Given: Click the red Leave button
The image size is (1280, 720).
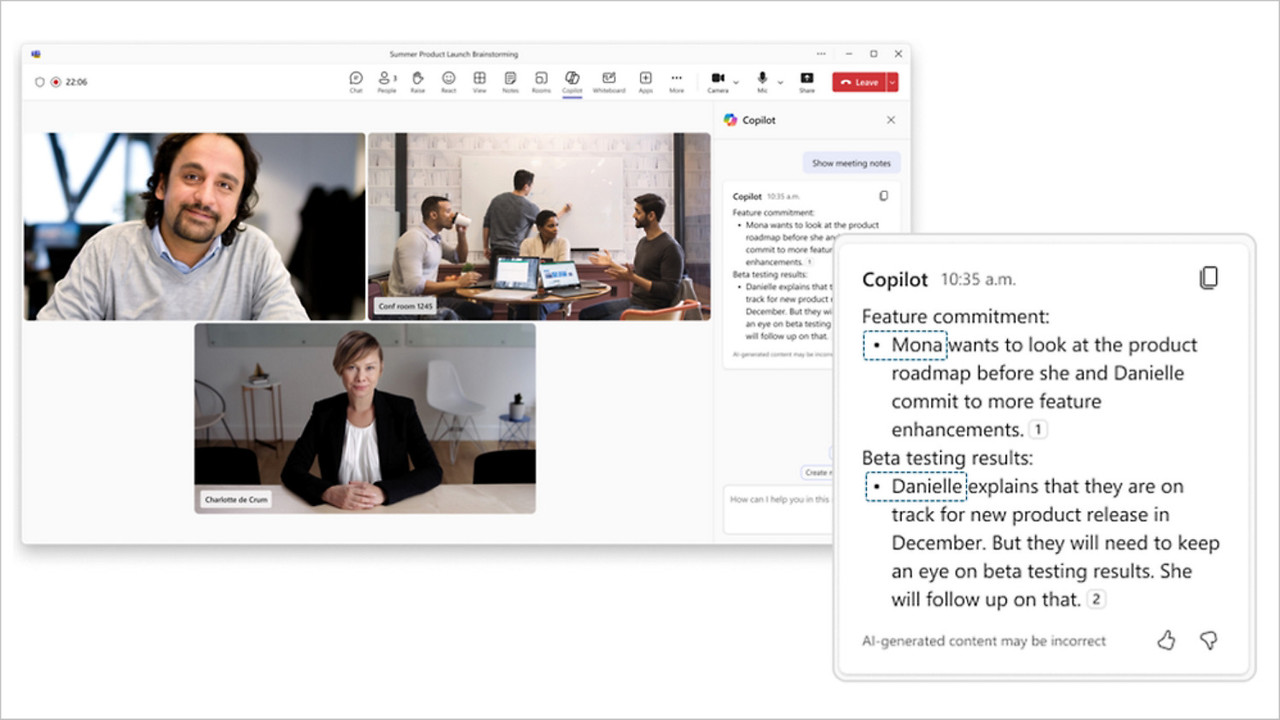Looking at the screenshot, I should point(859,82).
